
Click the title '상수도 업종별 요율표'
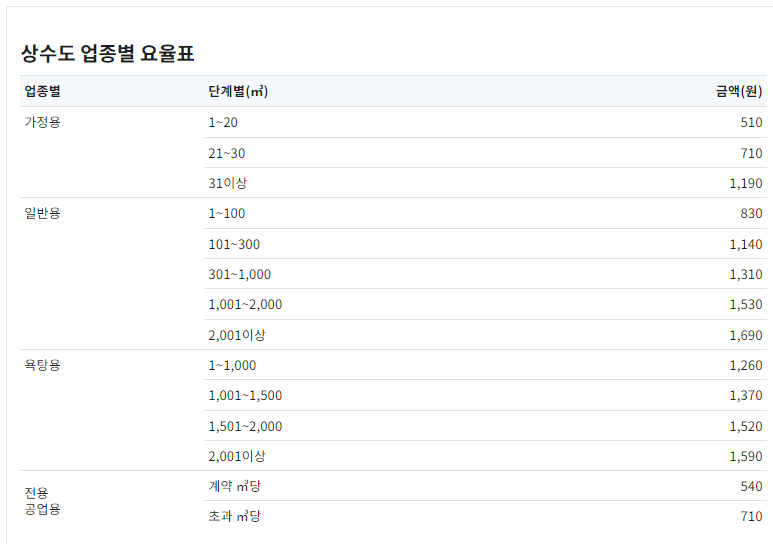click(x=107, y=53)
